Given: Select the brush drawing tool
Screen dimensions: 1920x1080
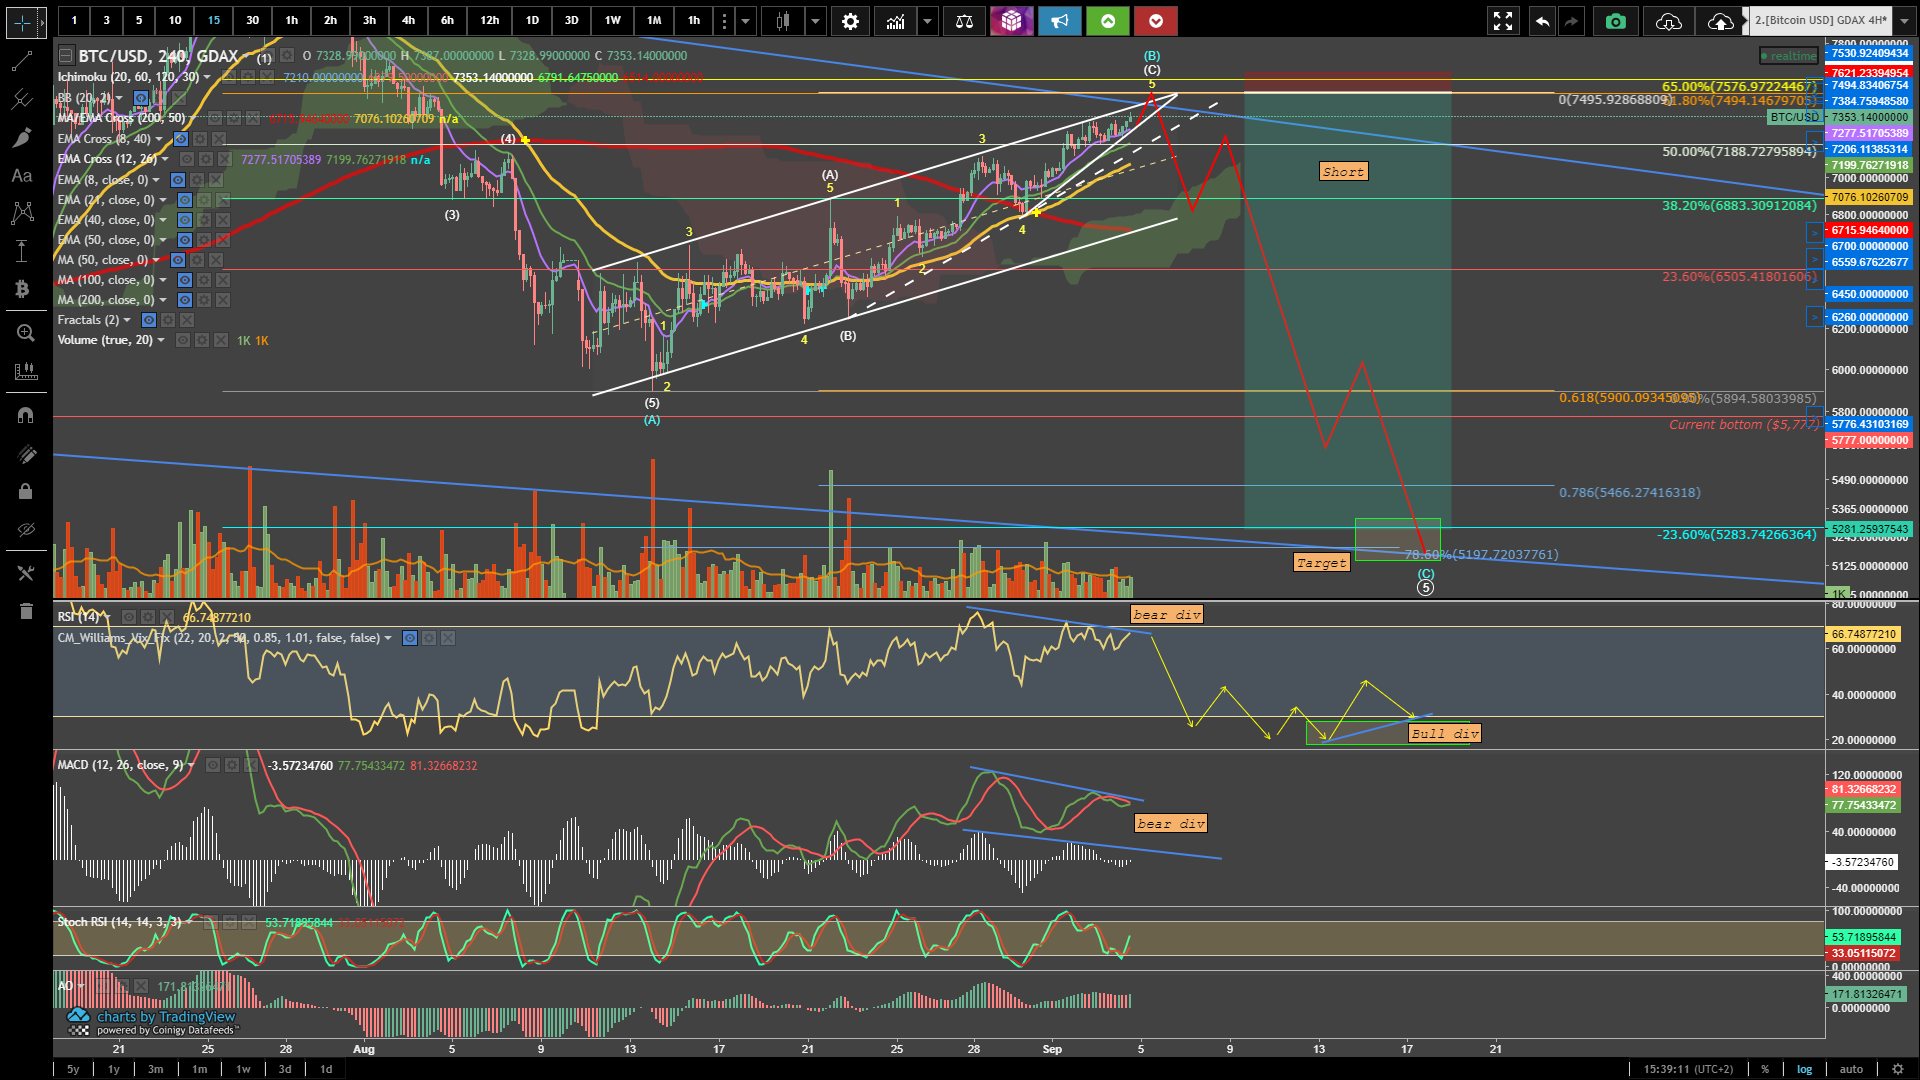Looking at the screenshot, I should pos(22,138).
